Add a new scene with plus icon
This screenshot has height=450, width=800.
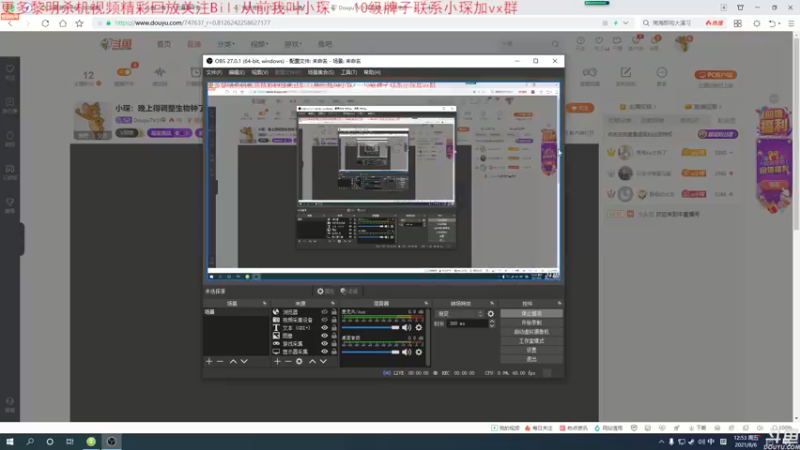click(209, 361)
